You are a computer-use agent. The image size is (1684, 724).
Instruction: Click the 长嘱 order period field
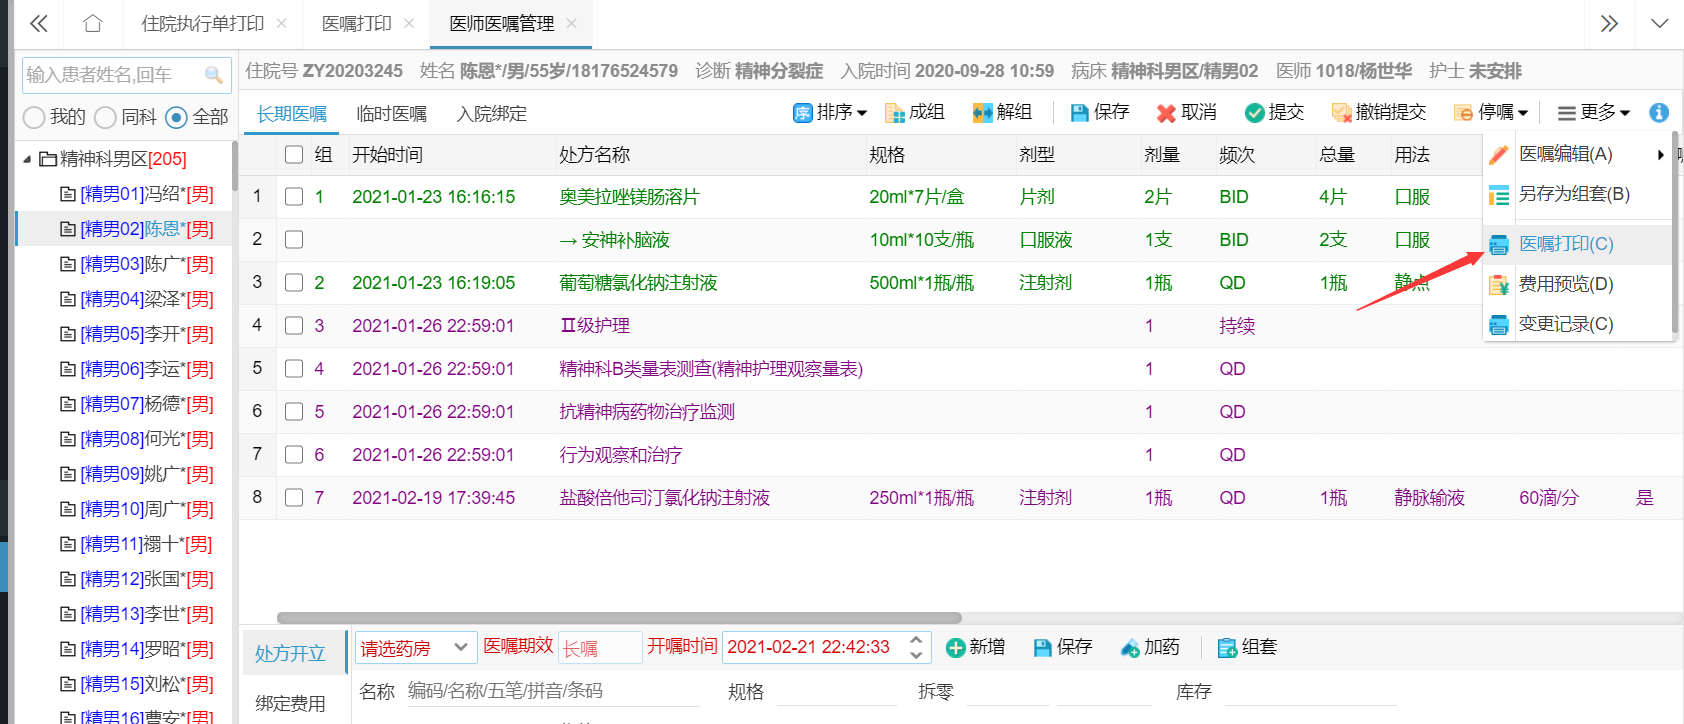pos(600,648)
